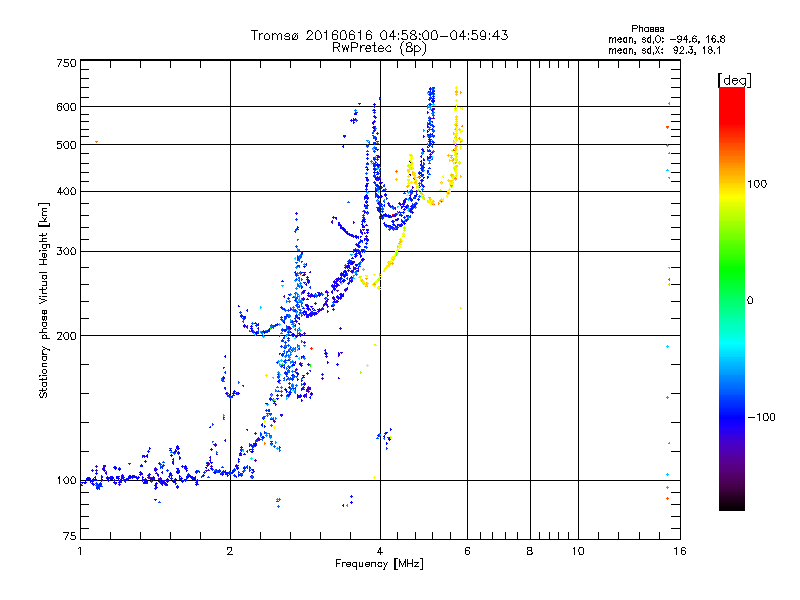Click the 'mean, sd,X: 92.3, 18.1' line
Viewport: 800px width, 600px height.
coord(664,50)
